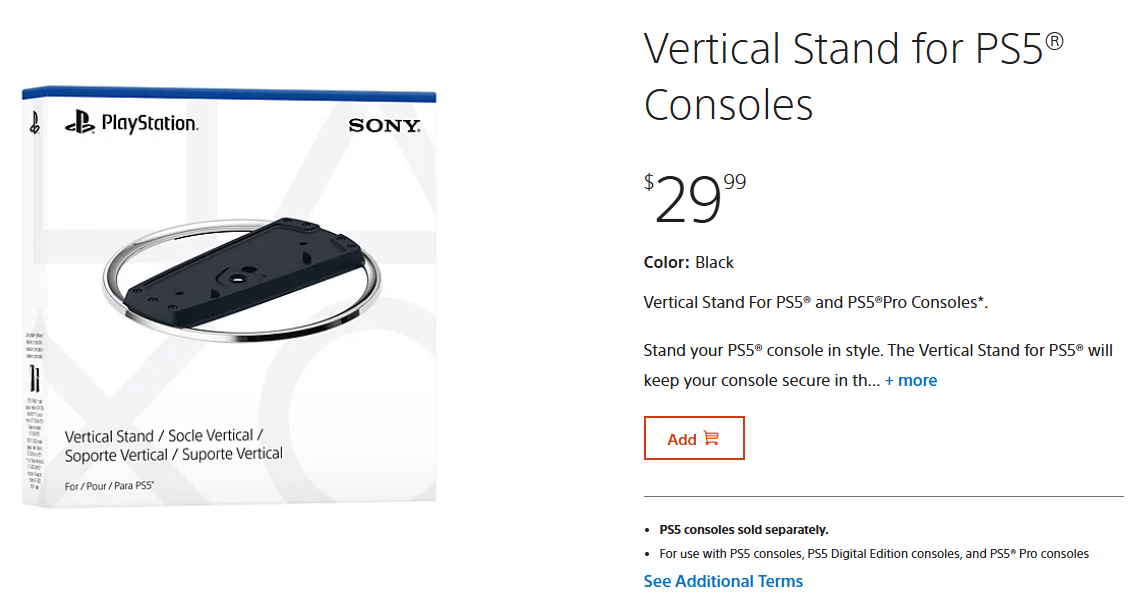Click the PS5 consoles sold separately note
The image size is (1141, 613).
744,529
